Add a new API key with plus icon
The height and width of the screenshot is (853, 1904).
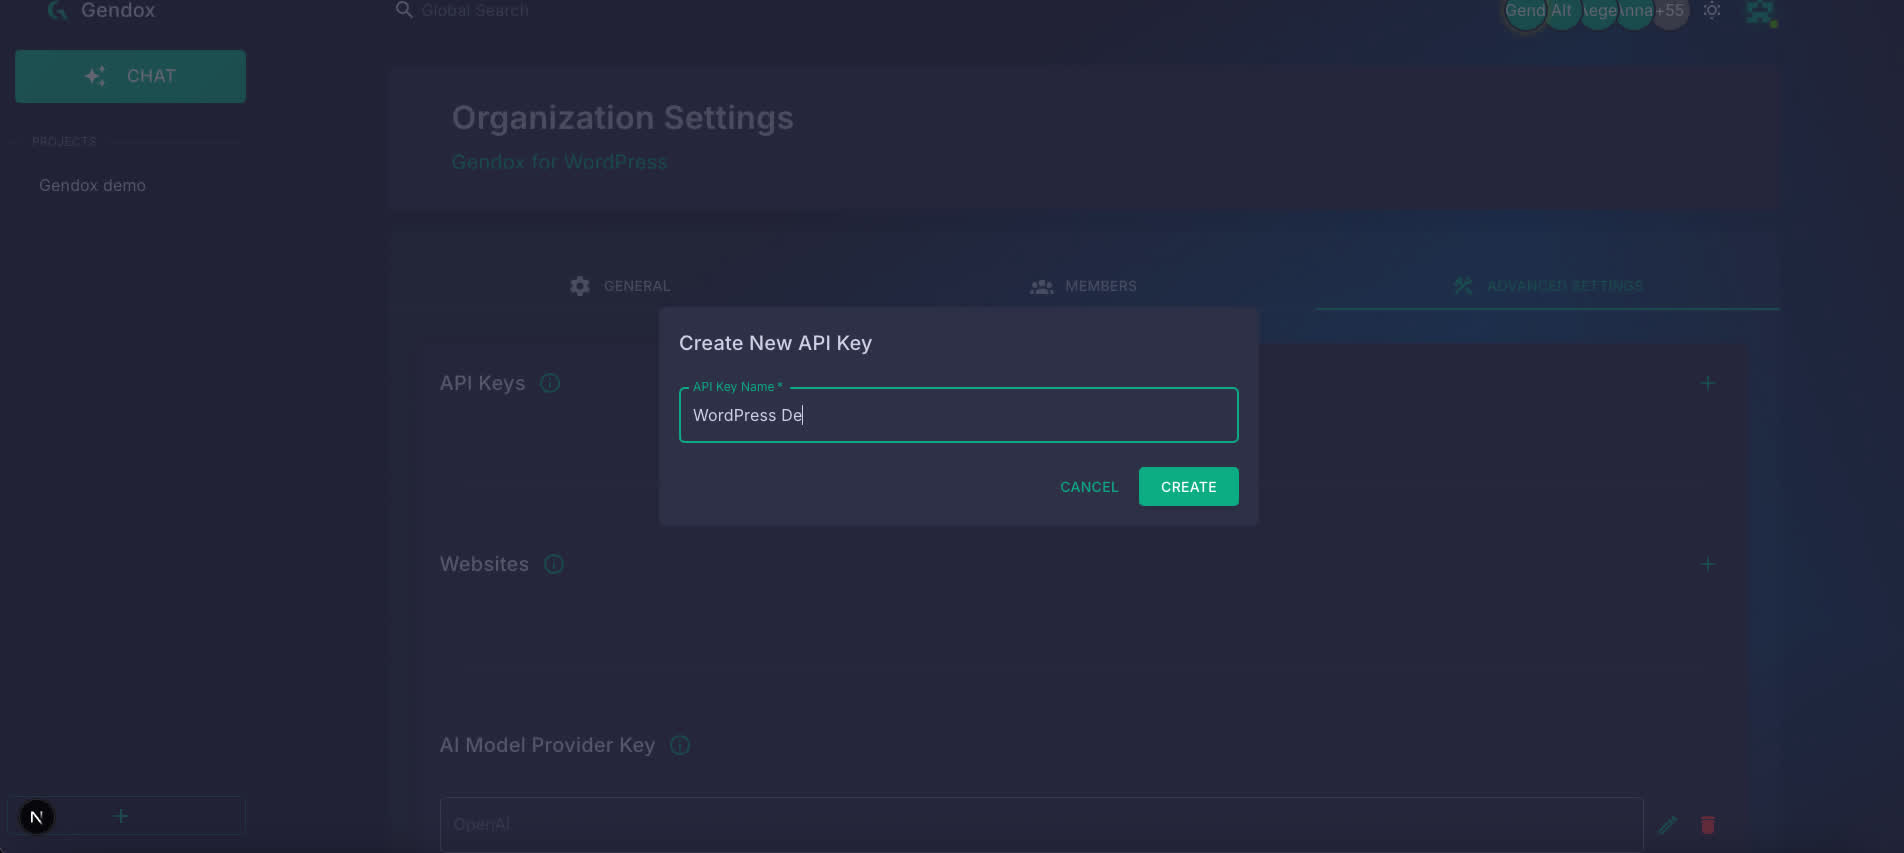click(x=1708, y=383)
